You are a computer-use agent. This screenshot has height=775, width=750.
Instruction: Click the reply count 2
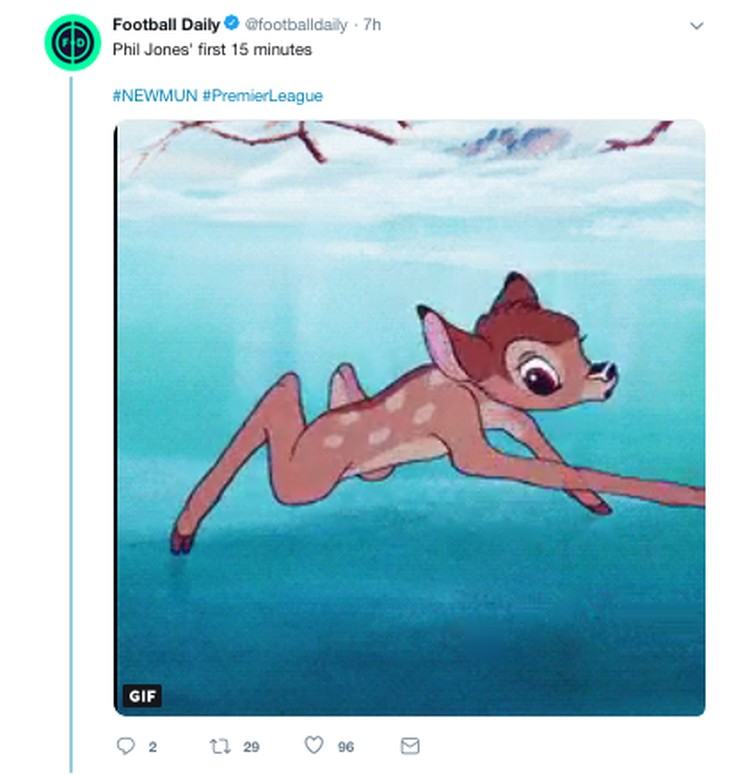[152, 747]
